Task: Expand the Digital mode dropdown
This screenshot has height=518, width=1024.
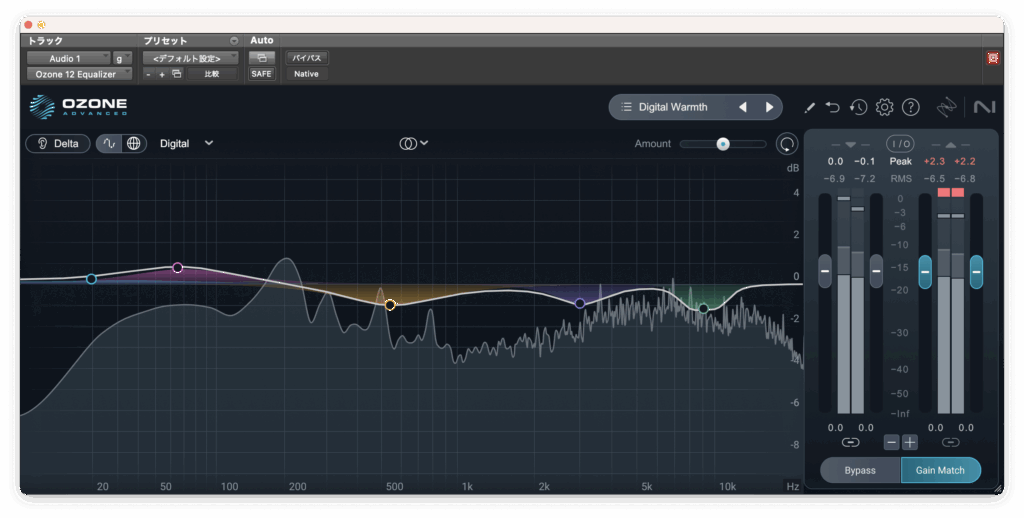Action: coord(187,143)
